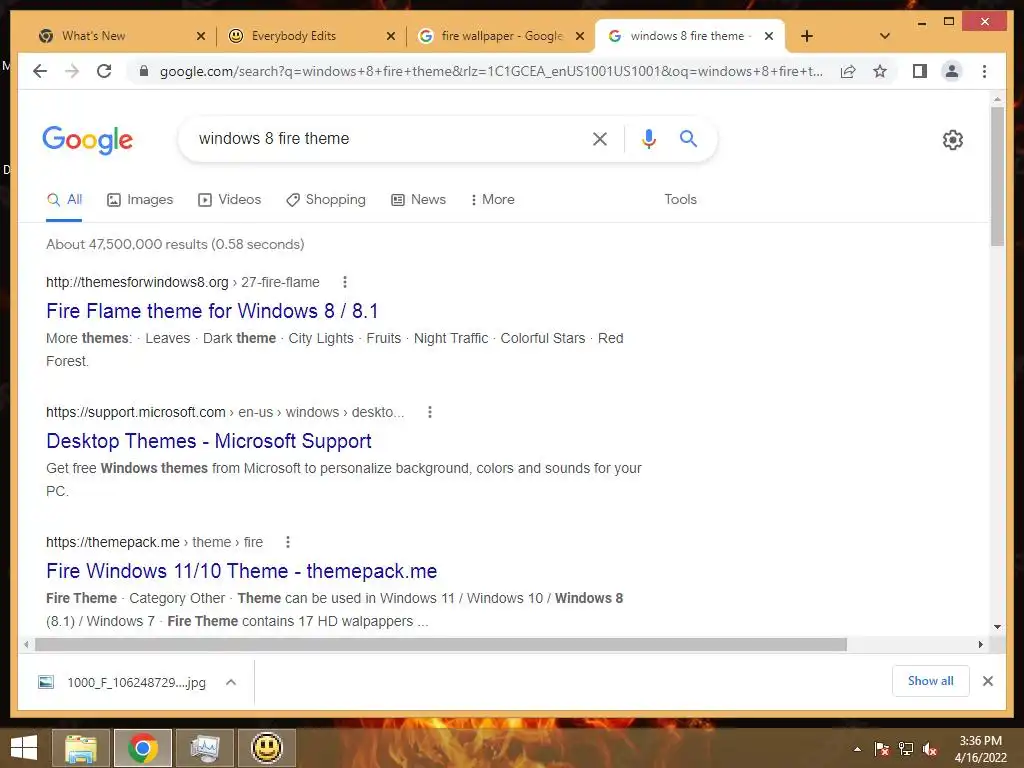Switch to Videos results
The width and height of the screenshot is (1024, 768).
(x=229, y=200)
